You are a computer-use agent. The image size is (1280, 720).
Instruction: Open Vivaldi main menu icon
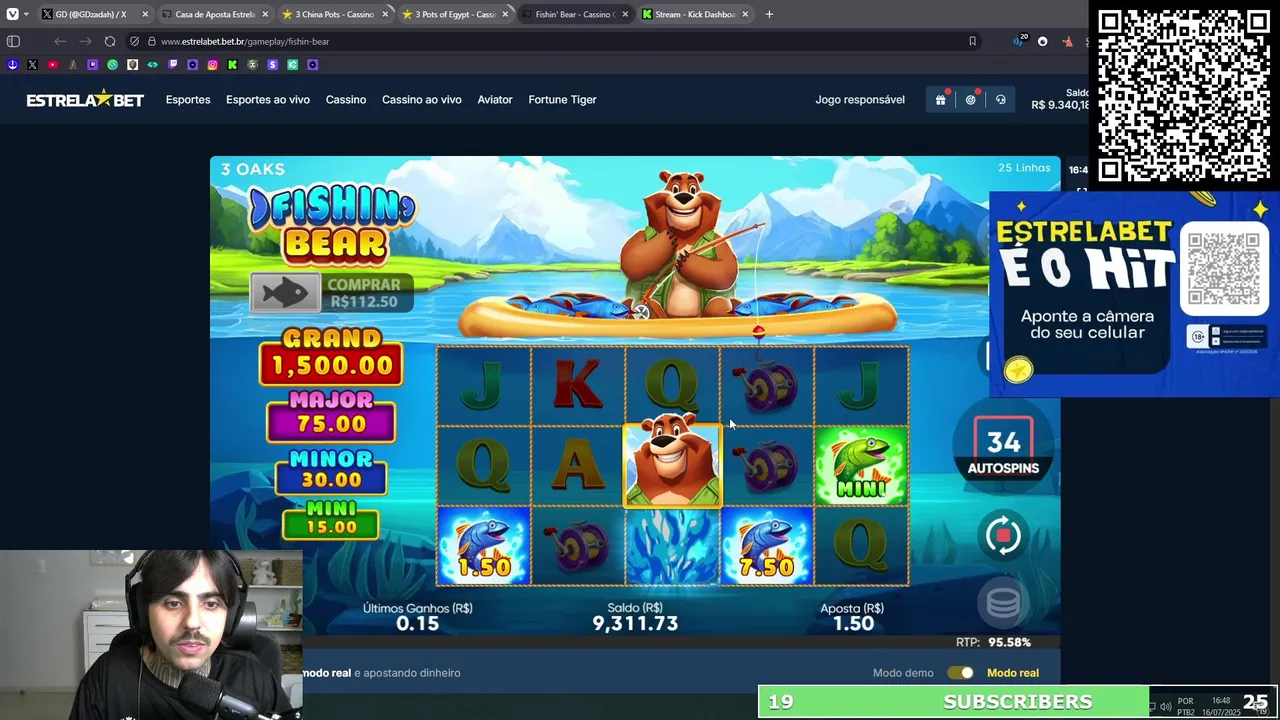point(12,14)
